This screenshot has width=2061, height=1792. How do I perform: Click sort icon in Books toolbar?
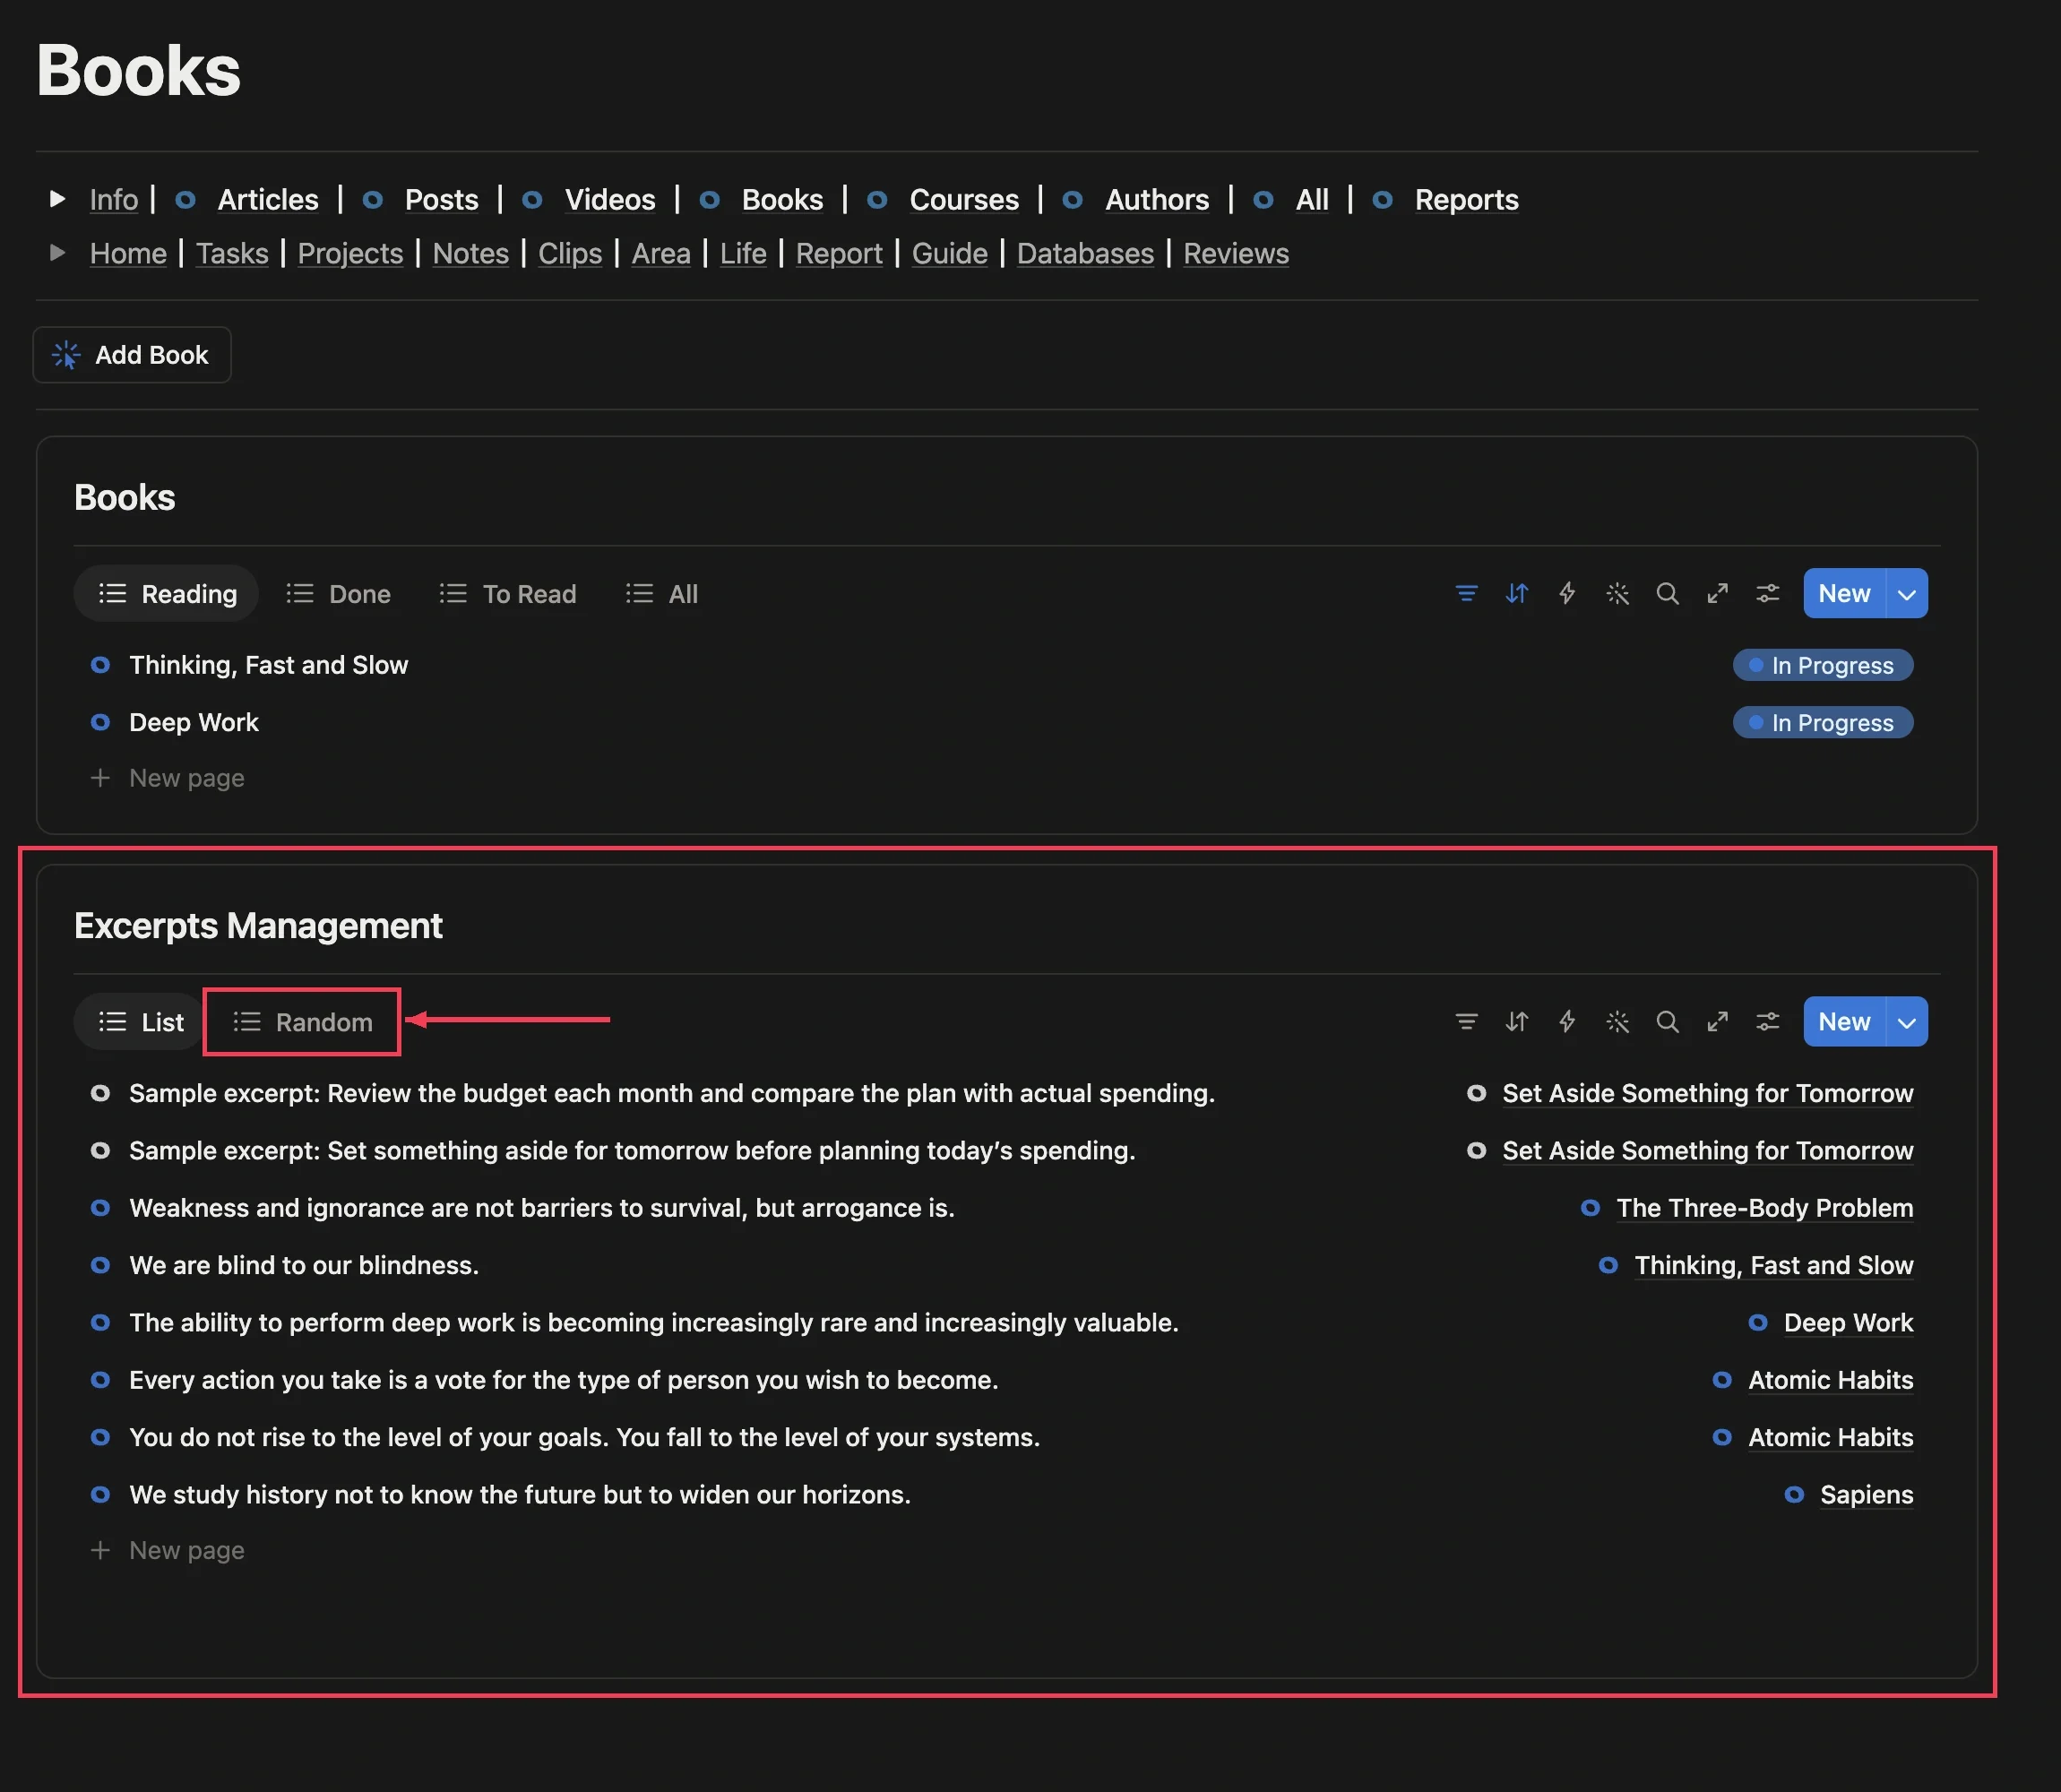point(1516,594)
